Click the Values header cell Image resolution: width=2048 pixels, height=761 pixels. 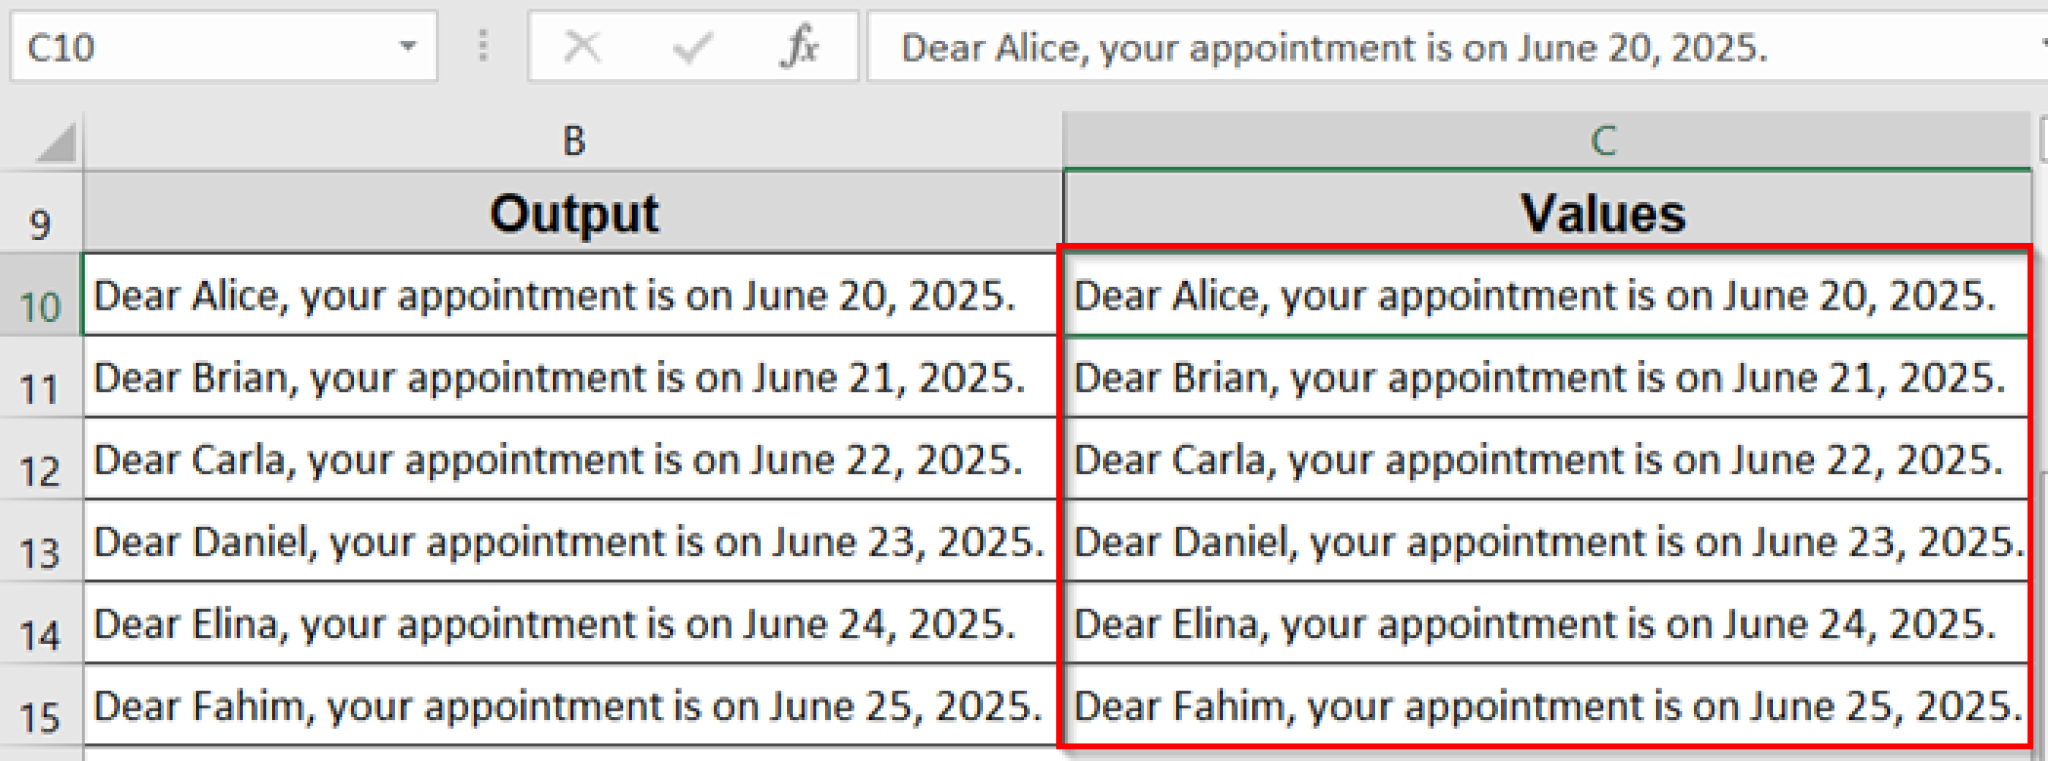(x=1603, y=213)
